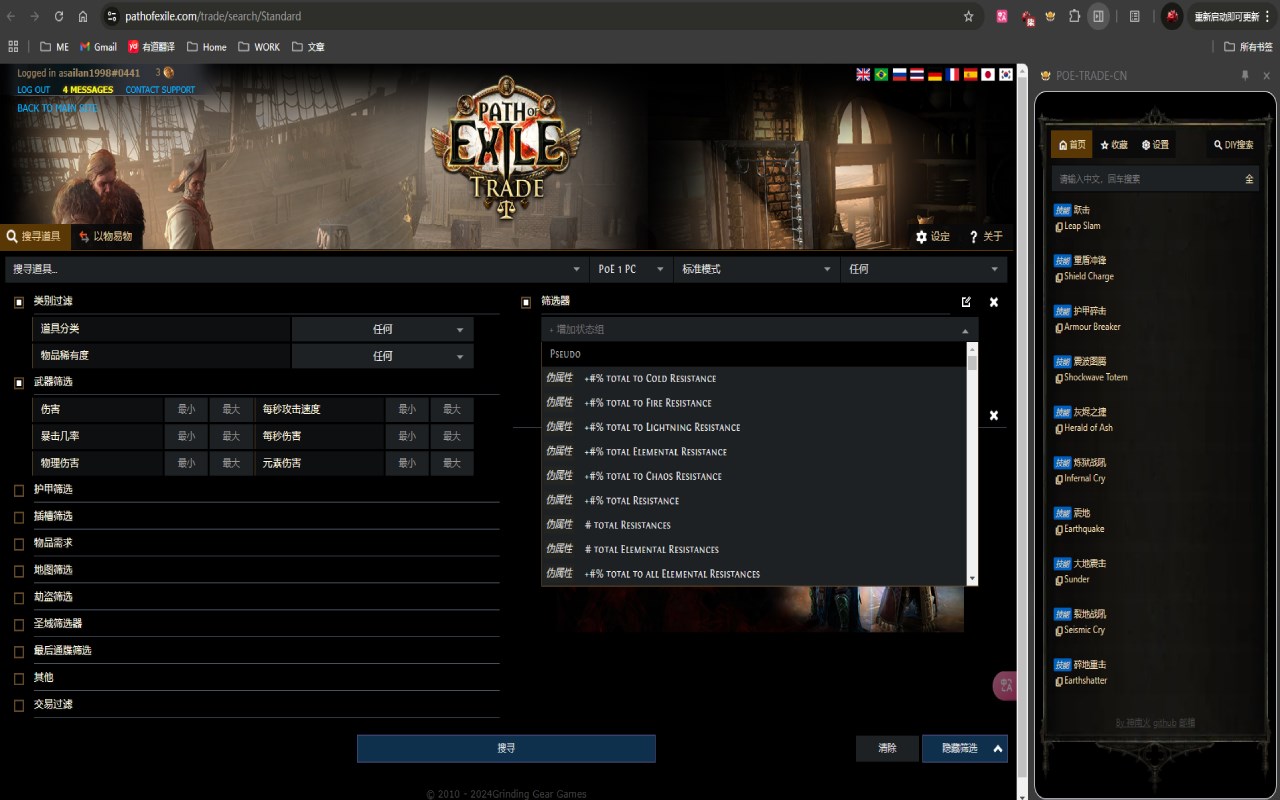Click the 清除 clear button
The image size is (1280, 800).
click(x=887, y=748)
